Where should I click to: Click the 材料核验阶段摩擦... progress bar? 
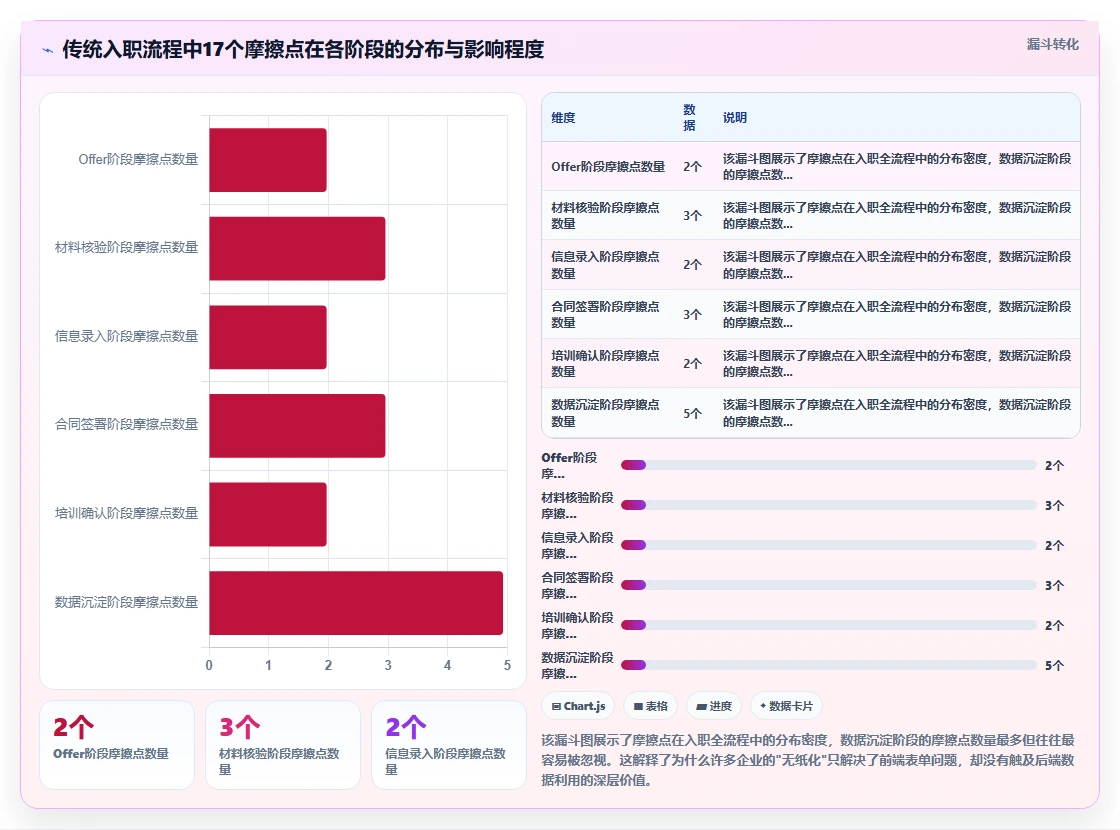click(829, 505)
